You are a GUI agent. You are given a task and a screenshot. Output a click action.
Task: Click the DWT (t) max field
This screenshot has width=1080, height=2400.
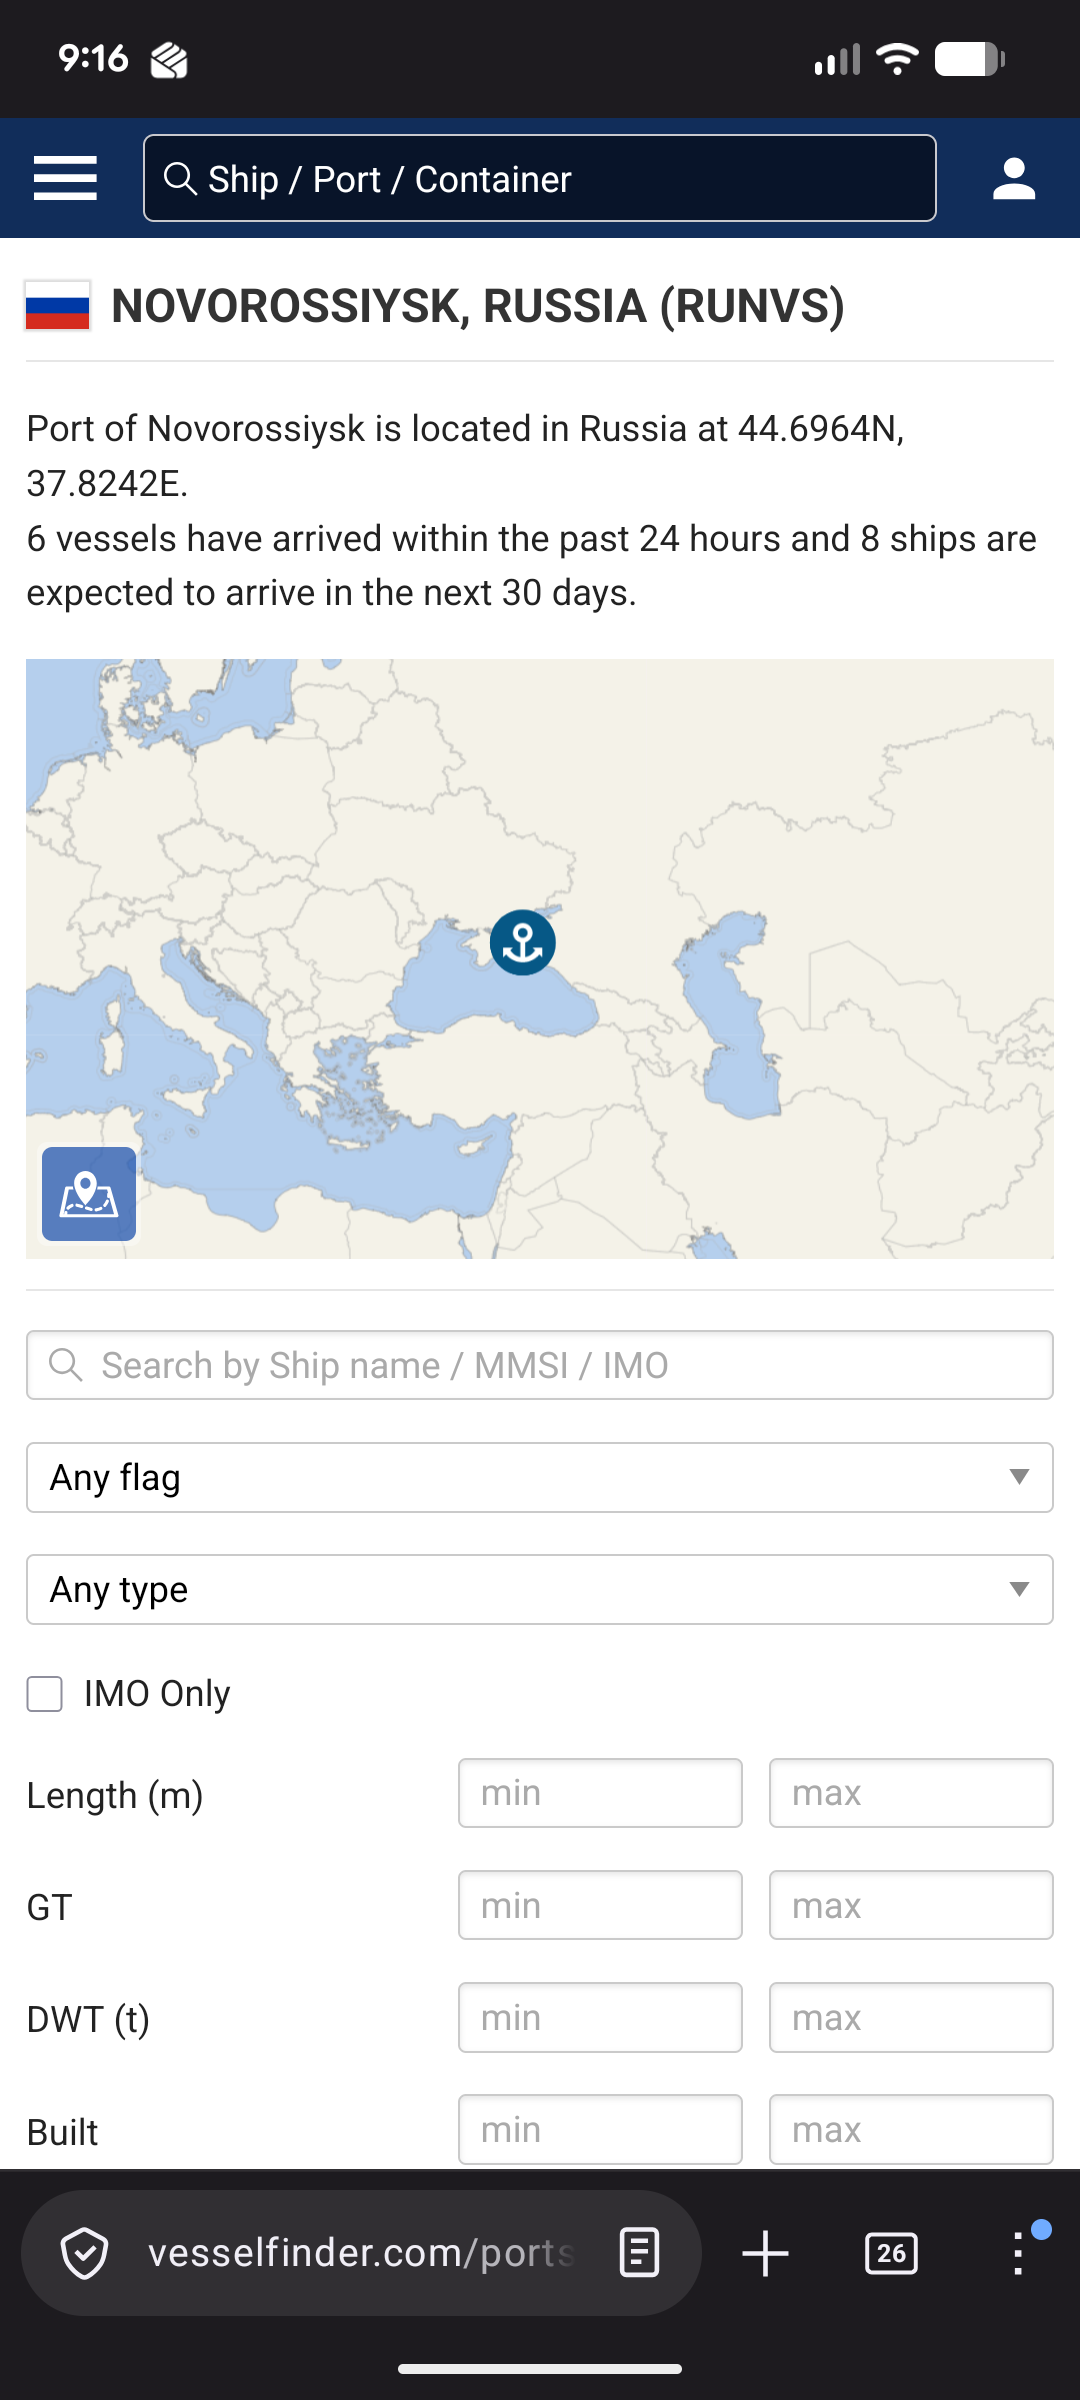click(x=911, y=2017)
